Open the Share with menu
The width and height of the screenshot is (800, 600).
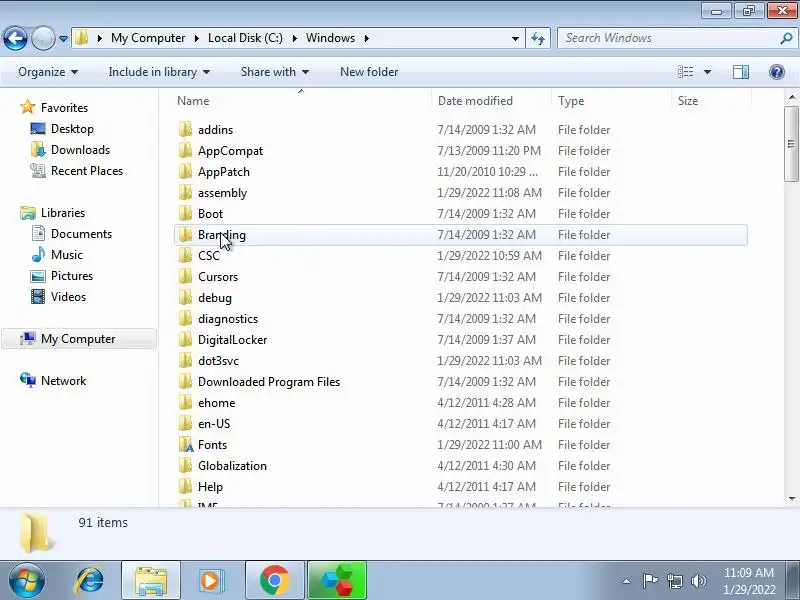tap(275, 72)
